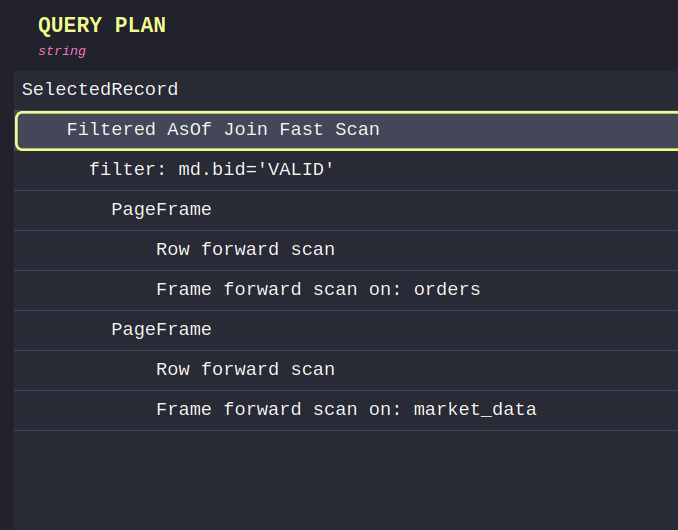Select the Row forward scan row above orders
Viewport: 678px width, 530px height.
(245, 250)
